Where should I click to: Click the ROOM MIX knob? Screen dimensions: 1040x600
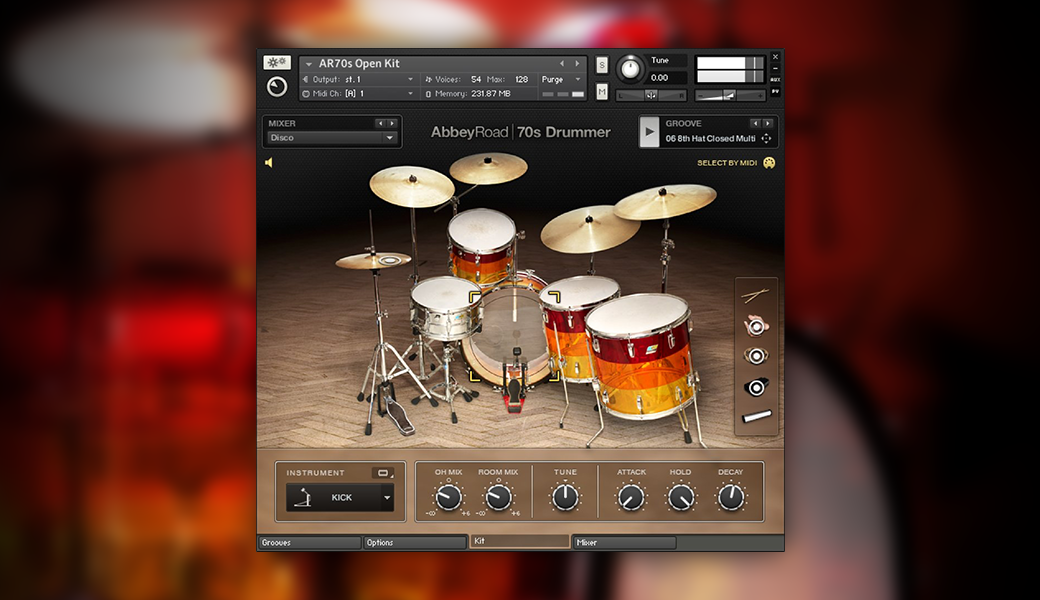coord(498,497)
